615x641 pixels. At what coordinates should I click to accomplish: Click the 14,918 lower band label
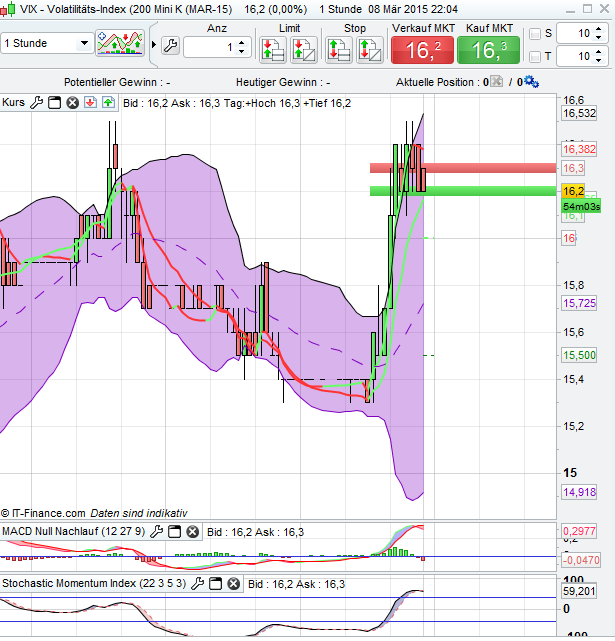pyautogui.click(x=579, y=492)
